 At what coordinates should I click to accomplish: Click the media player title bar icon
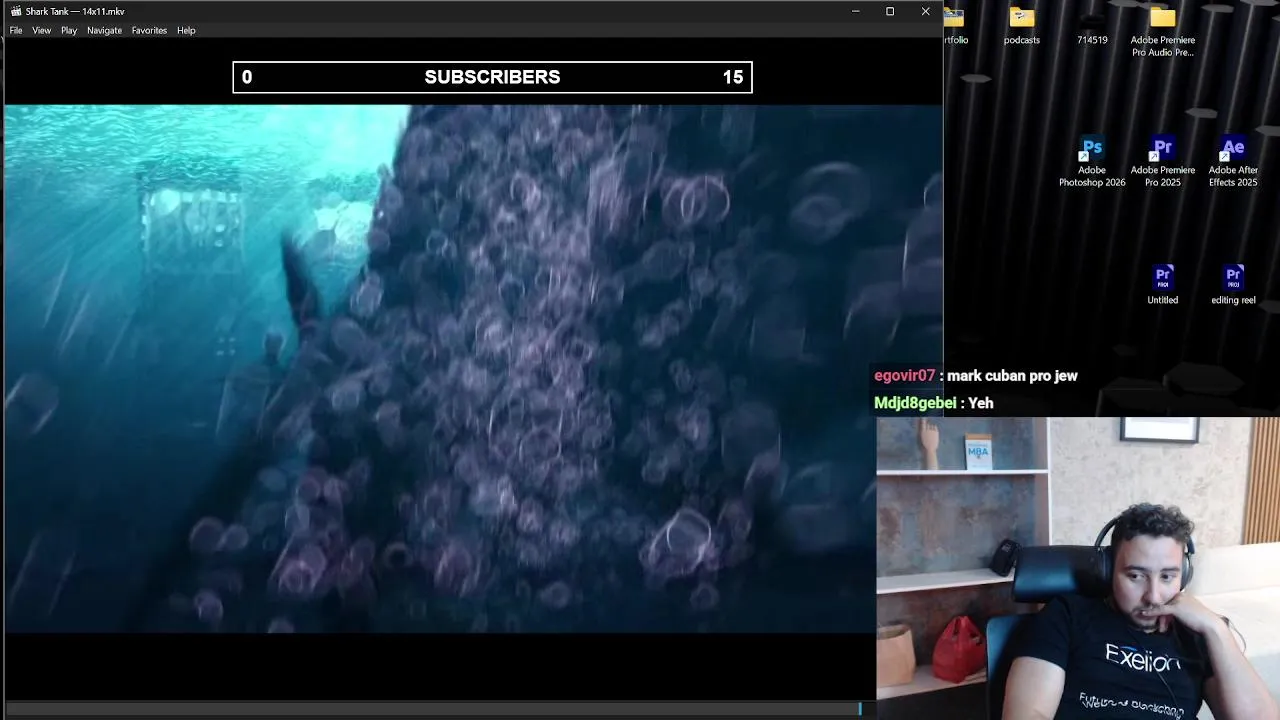(16, 11)
